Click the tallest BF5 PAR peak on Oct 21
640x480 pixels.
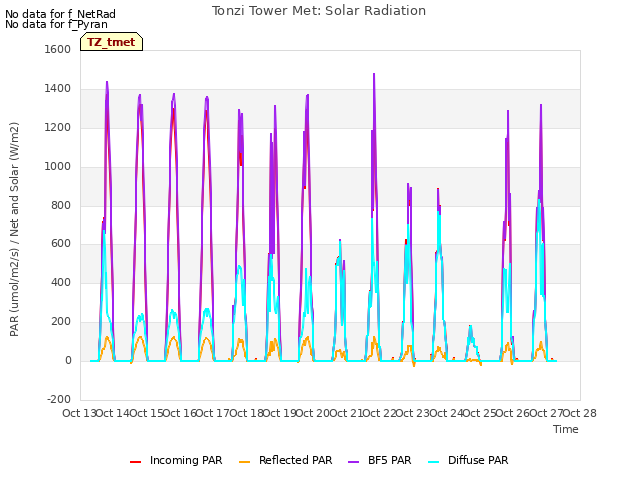point(374,74)
